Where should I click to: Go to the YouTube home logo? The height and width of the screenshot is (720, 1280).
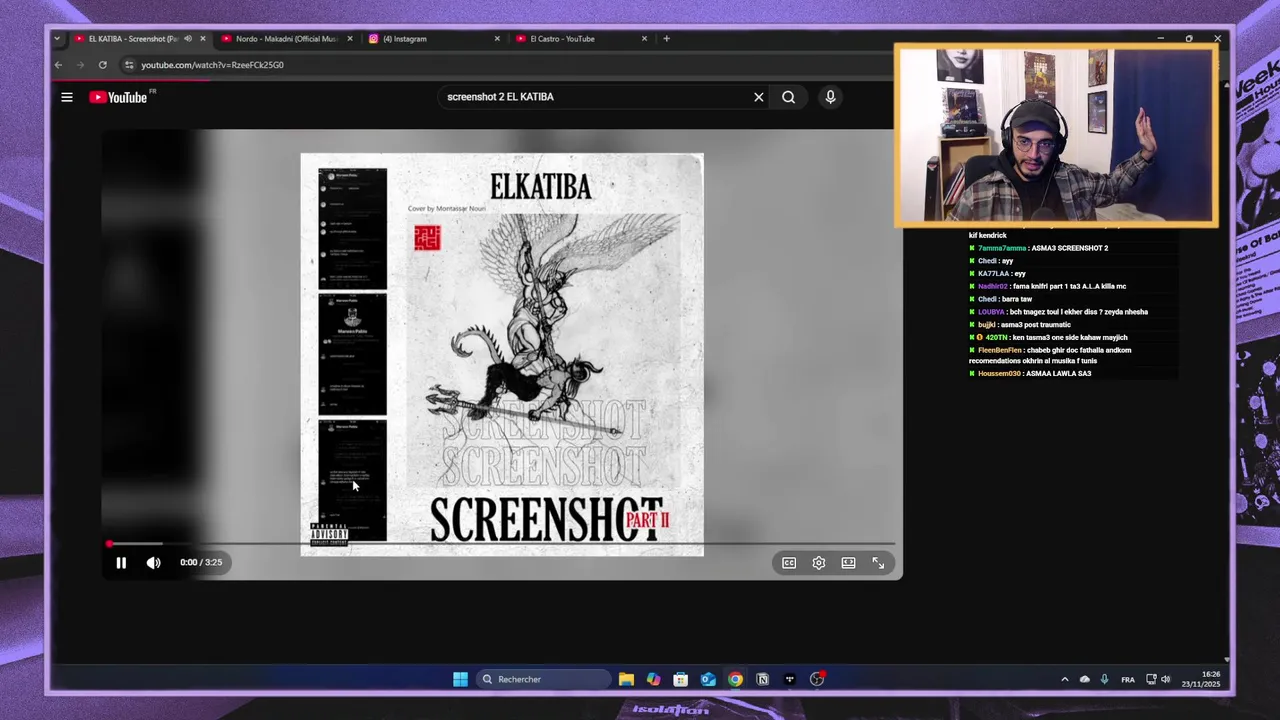(118, 97)
